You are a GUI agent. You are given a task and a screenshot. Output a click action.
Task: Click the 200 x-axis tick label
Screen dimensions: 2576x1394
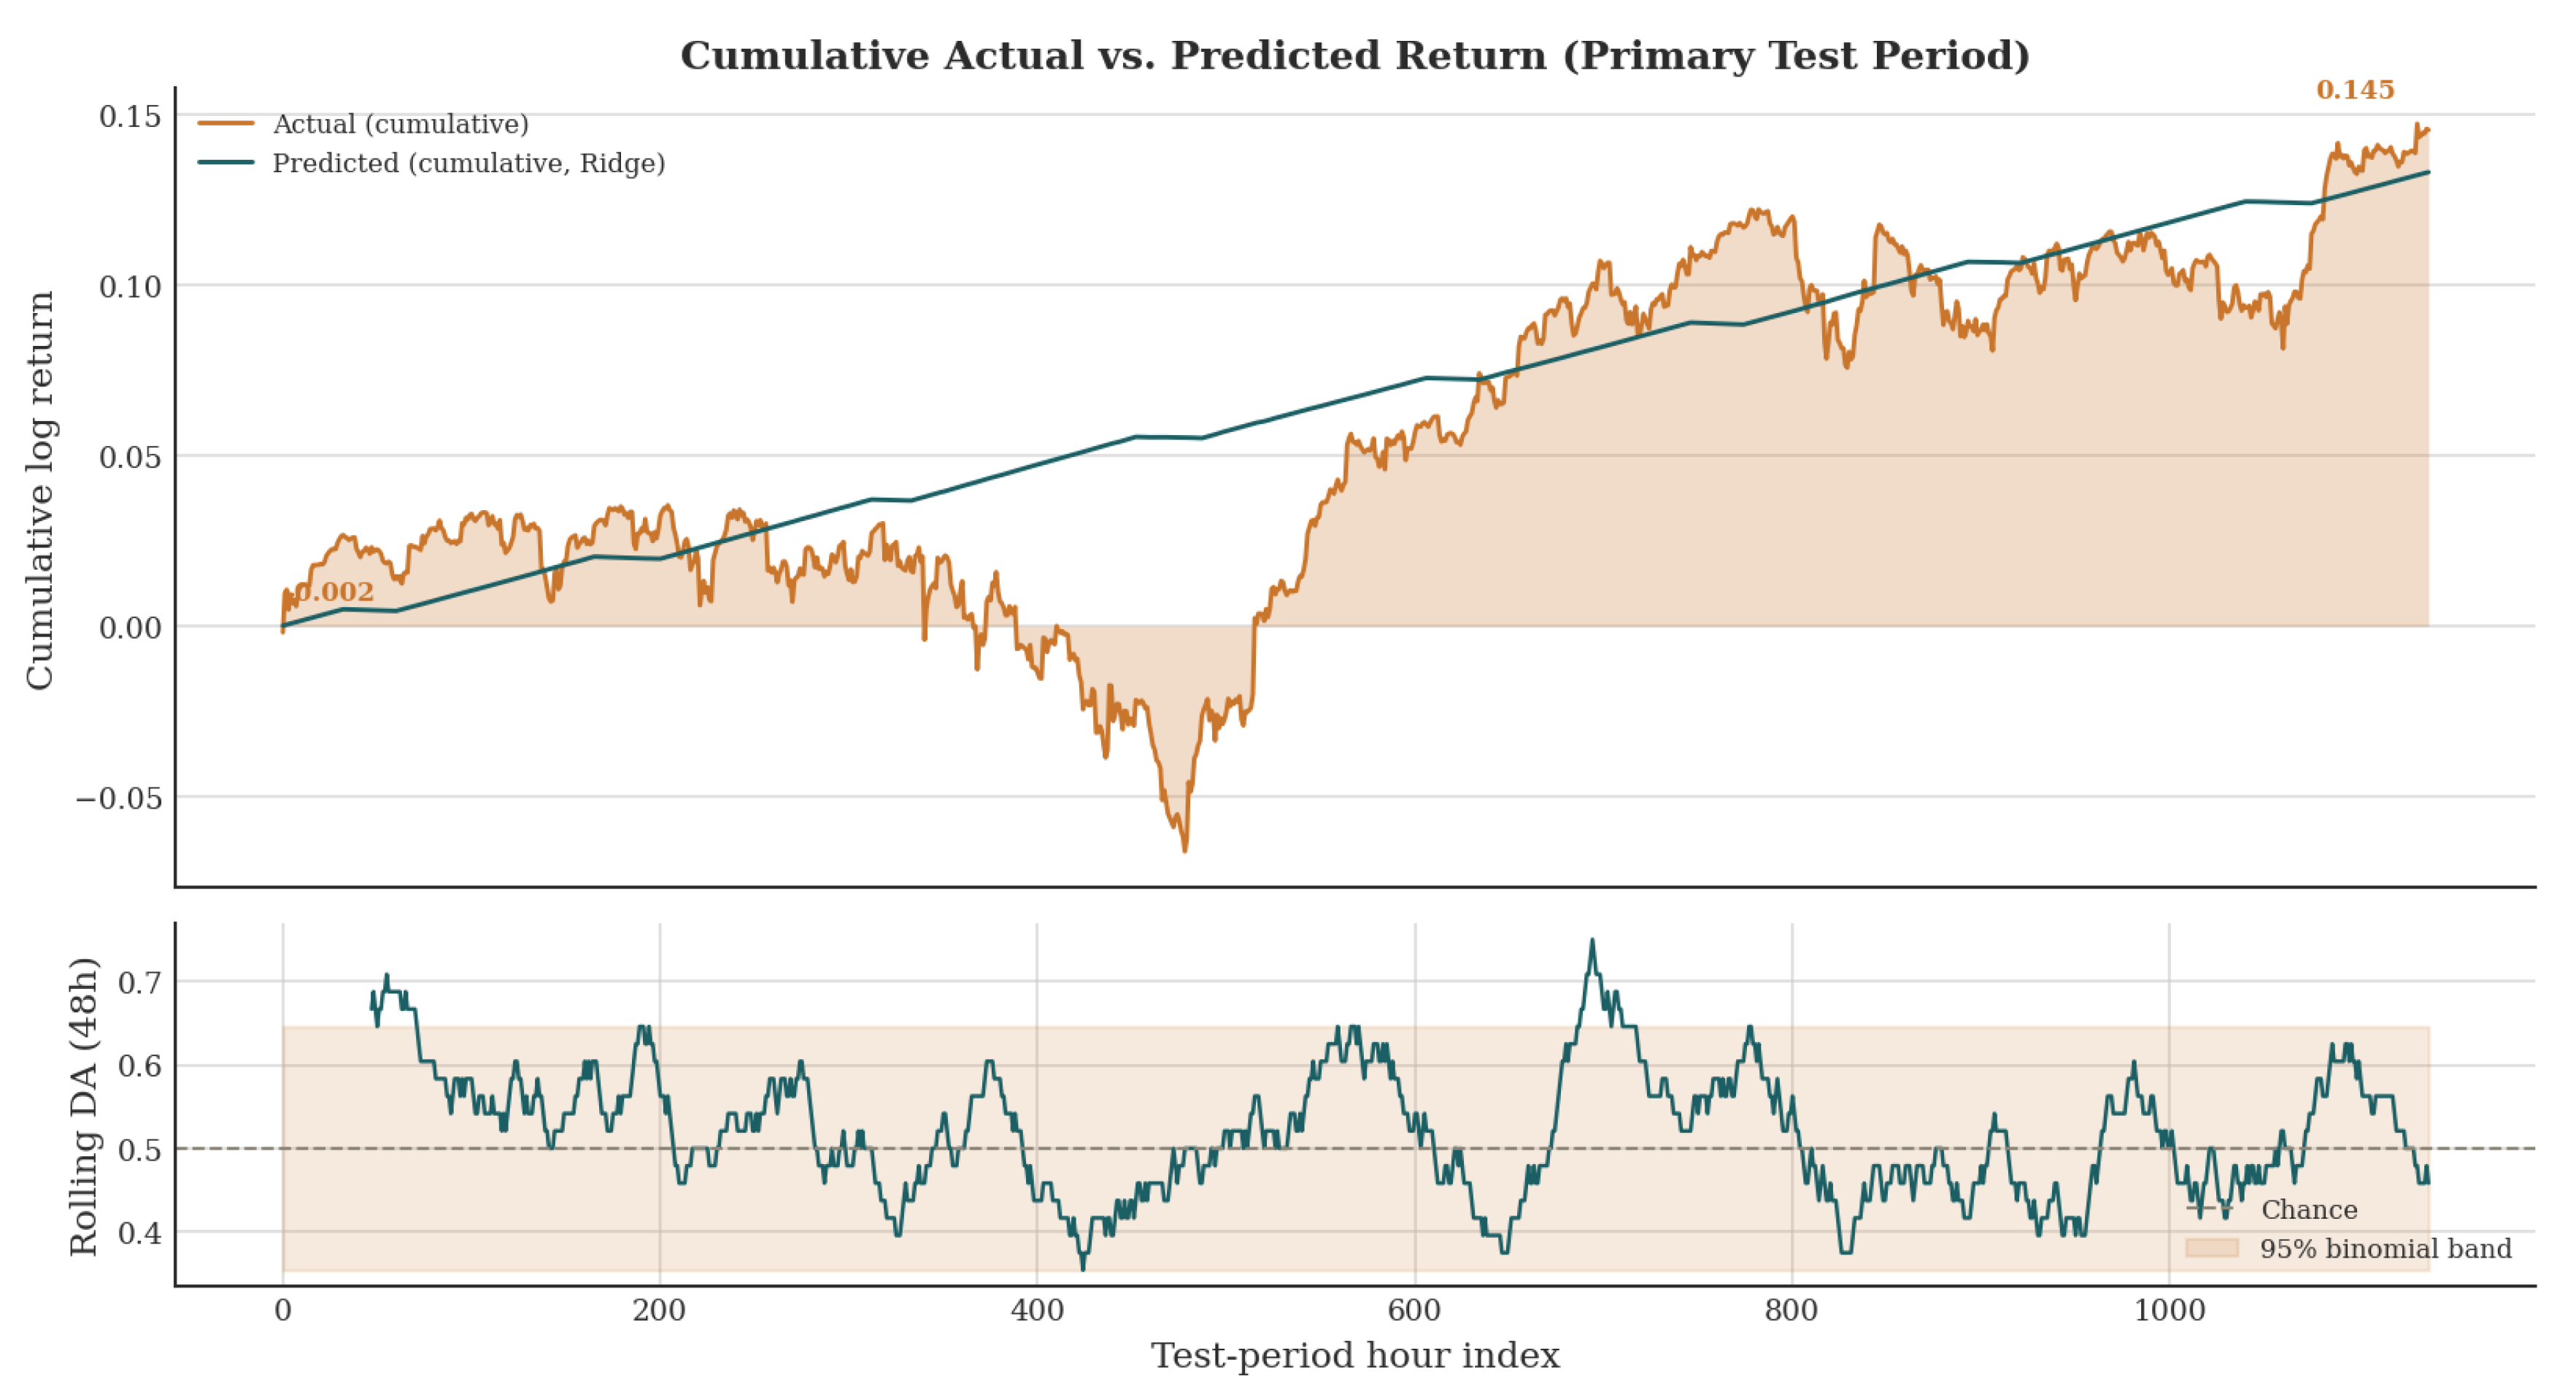(659, 1310)
